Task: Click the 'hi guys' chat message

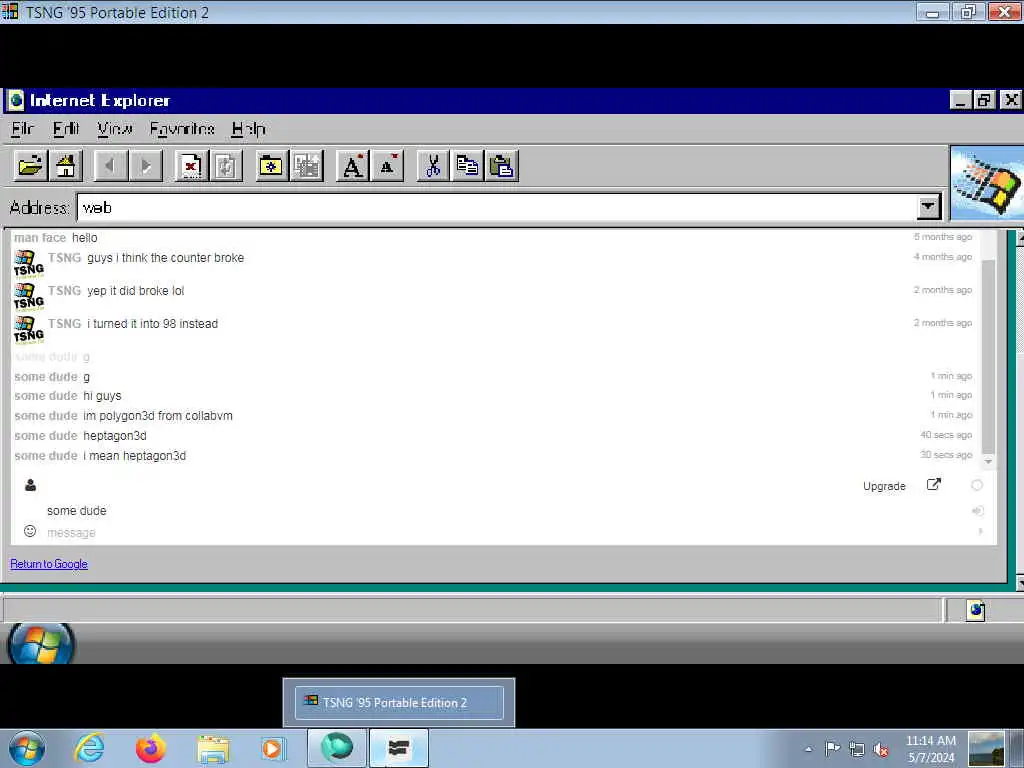Action: tap(103, 396)
